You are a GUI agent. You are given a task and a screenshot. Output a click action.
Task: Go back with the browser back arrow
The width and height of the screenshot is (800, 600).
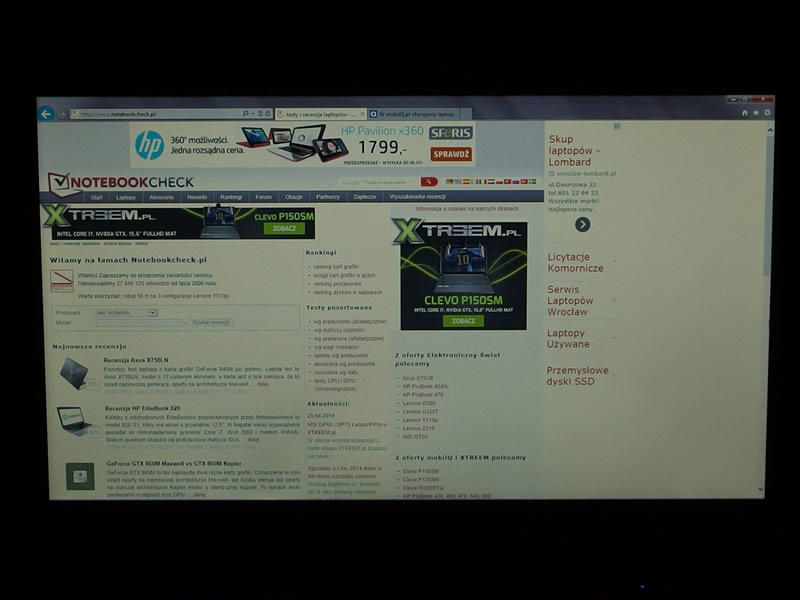tap(46, 114)
